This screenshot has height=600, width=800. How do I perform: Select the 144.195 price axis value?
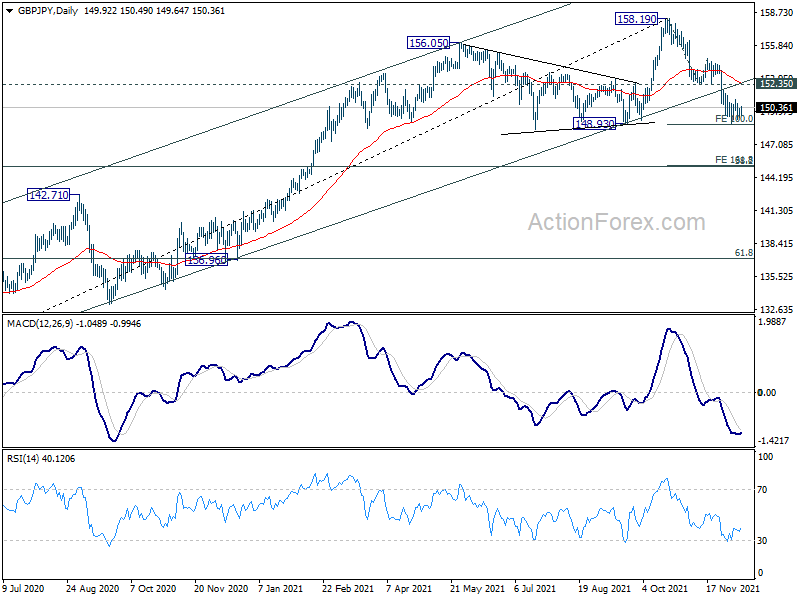[776, 178]
